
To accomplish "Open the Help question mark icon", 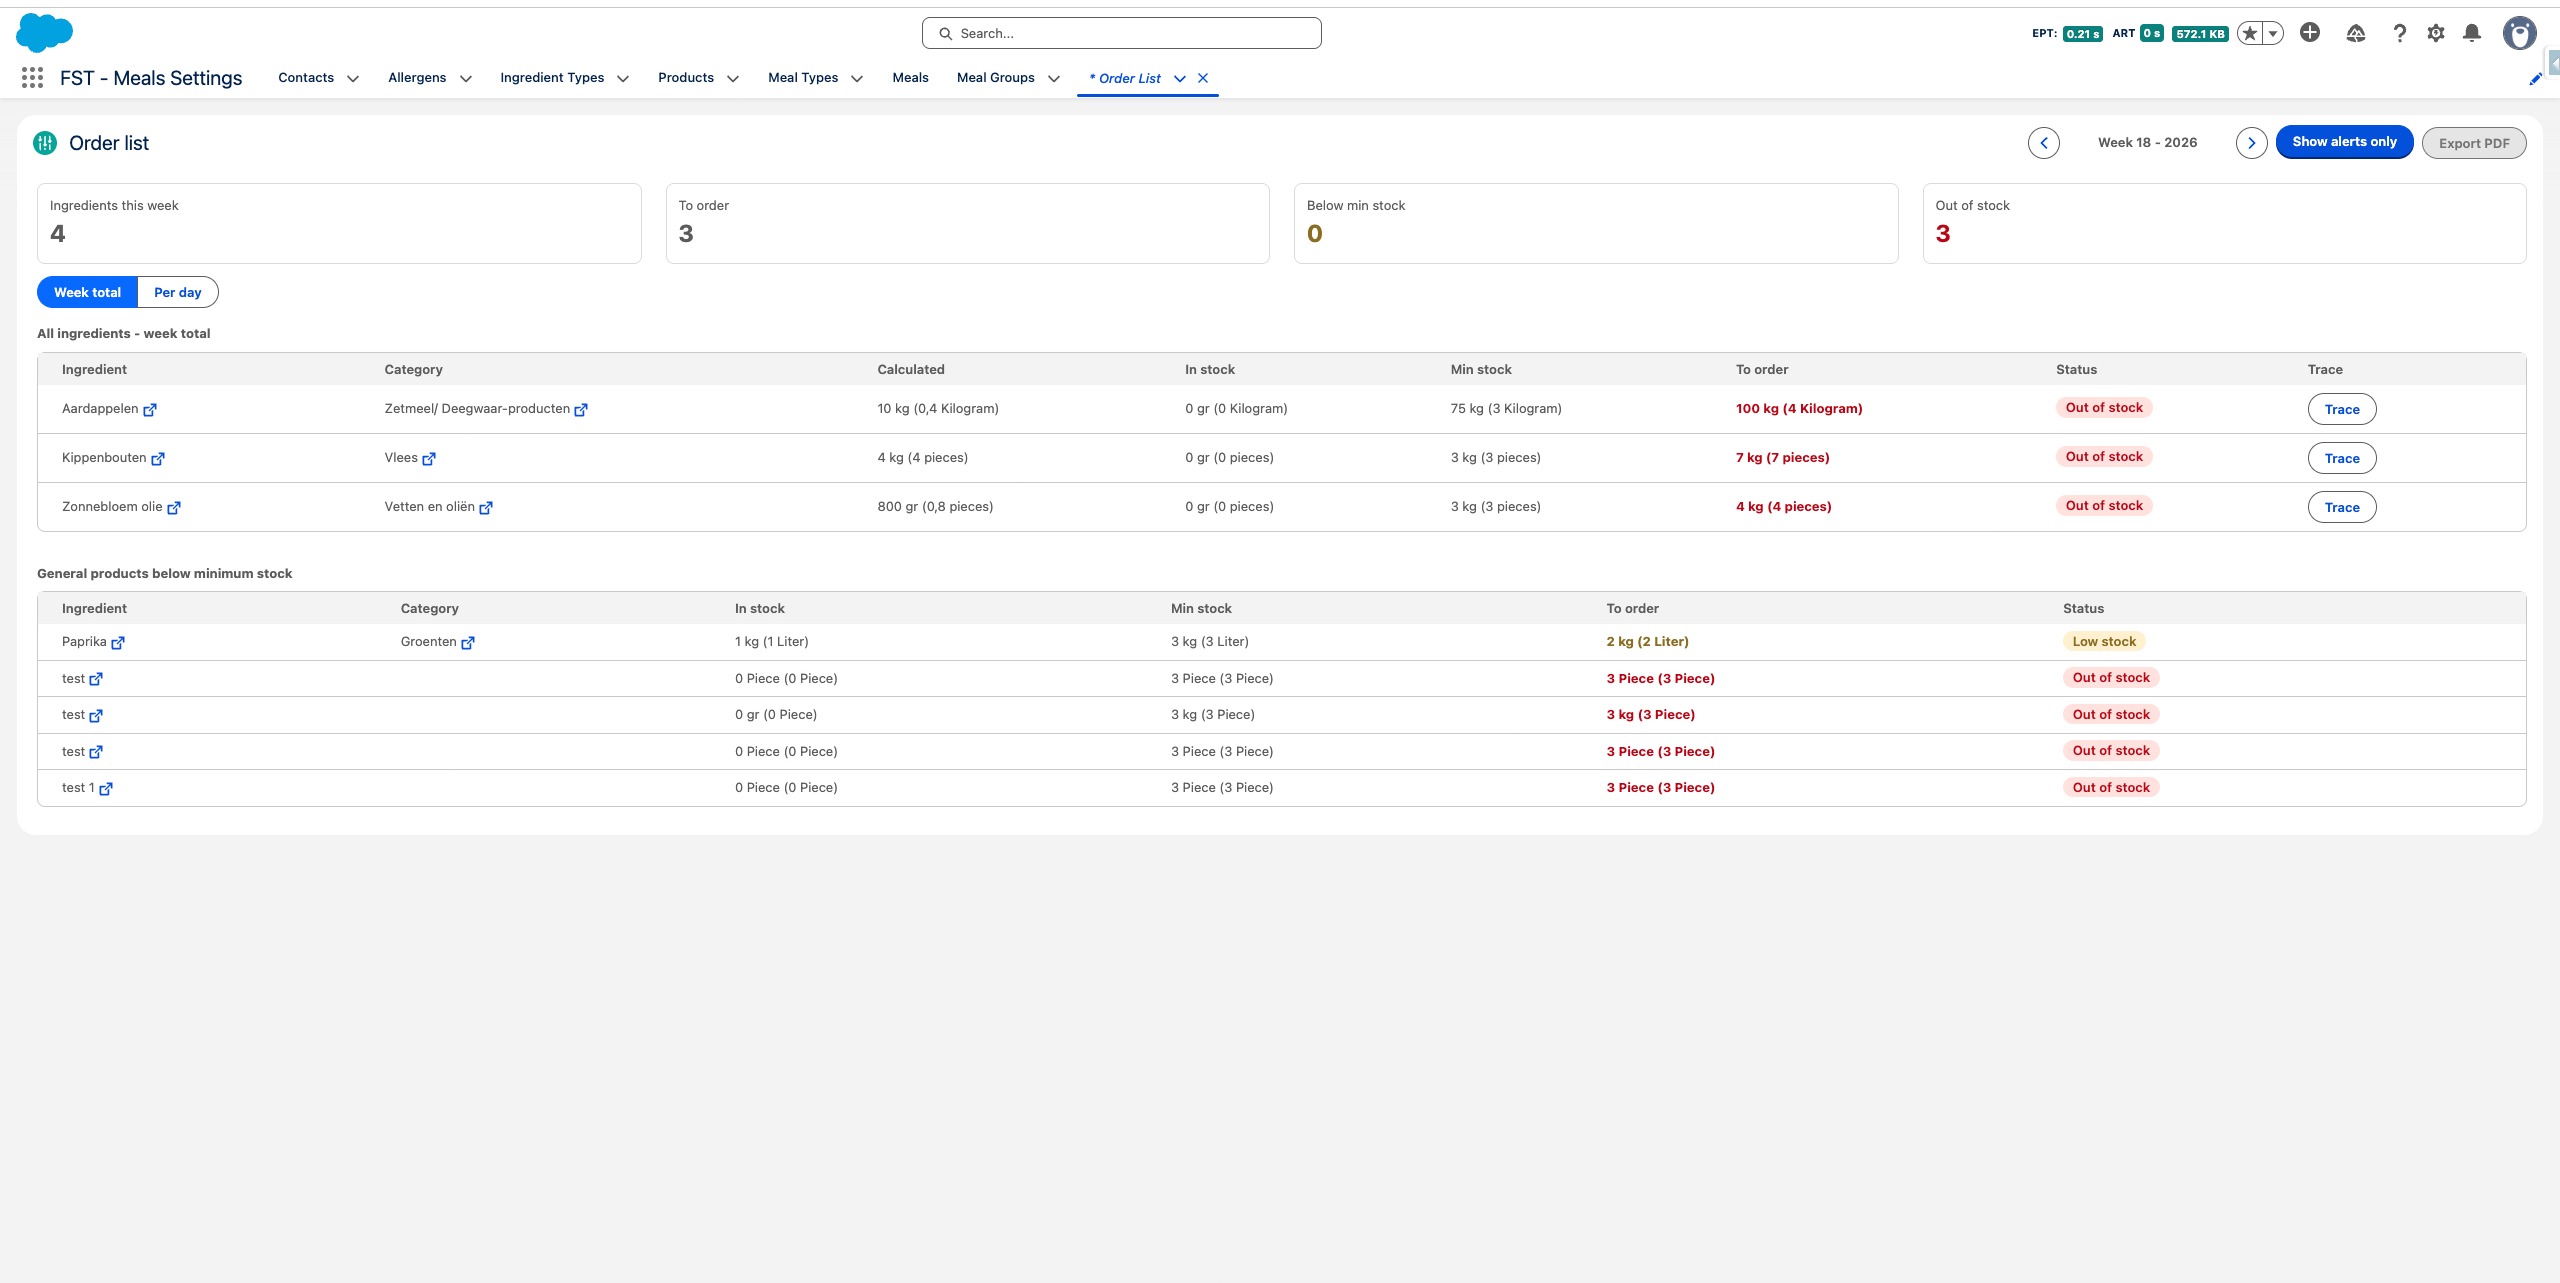I will pos(2399,33).
